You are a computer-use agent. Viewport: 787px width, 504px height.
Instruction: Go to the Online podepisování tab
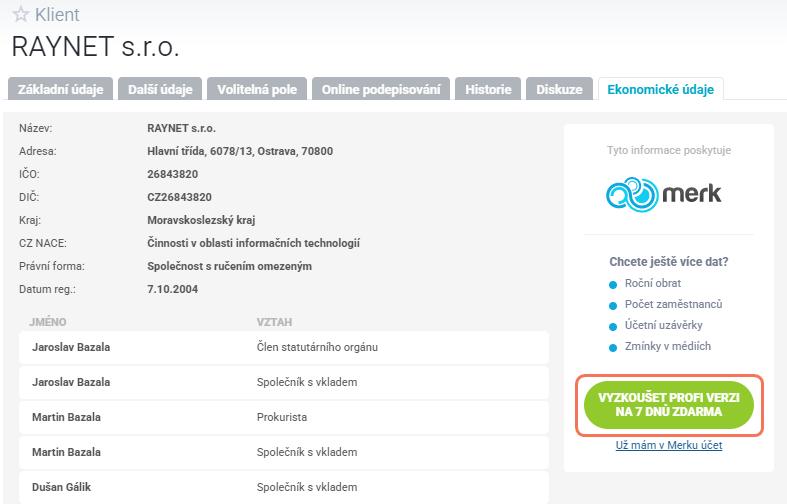coord(381,89)
